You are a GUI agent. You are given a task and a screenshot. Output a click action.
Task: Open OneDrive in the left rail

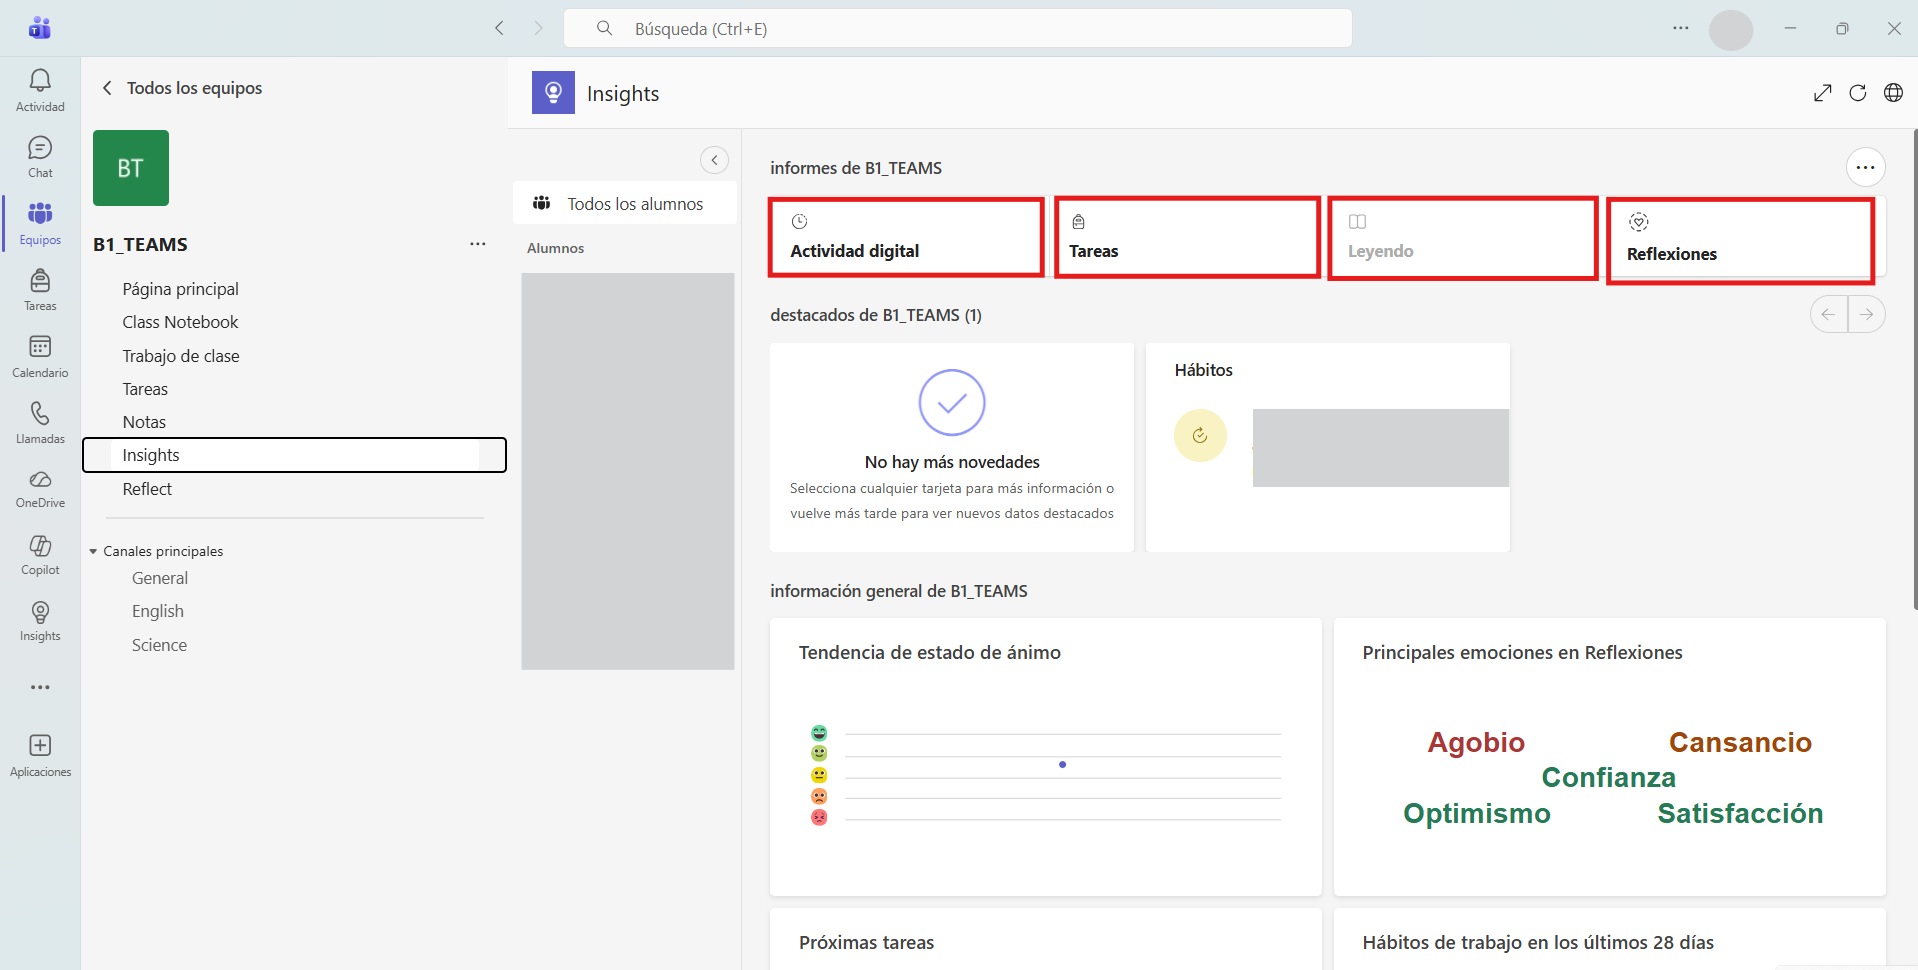click(40, 489)
